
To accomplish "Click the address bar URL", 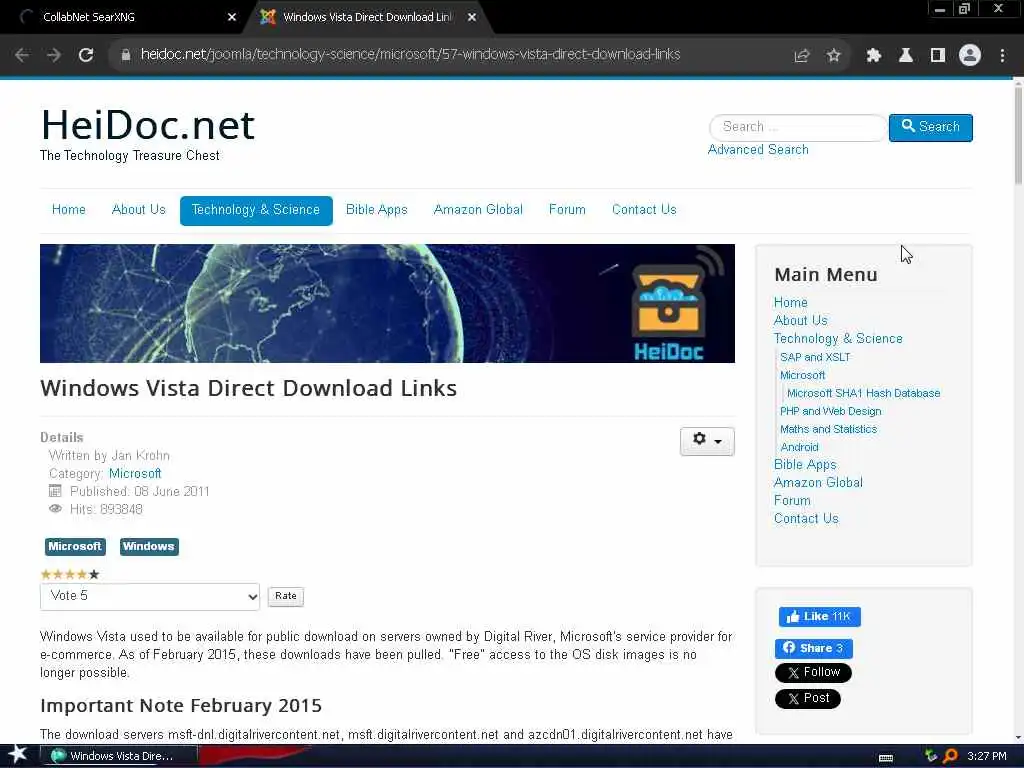I will tap(410, 55).
